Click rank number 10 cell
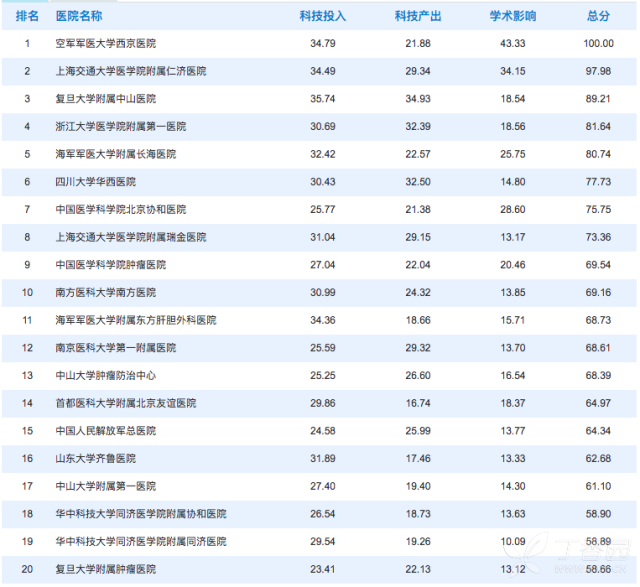Viewport: 640px width, 587px height. [x=27, y=293]
